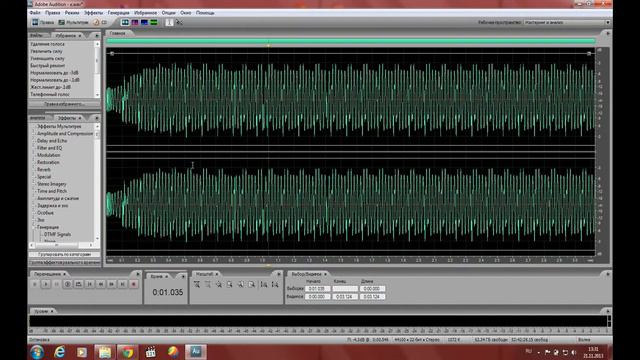The width and height of the screenshot is (640, 360).
Task: Click Zoom Out Horizontally icon in Масштаб panel
Action: (x=208, y=284)
